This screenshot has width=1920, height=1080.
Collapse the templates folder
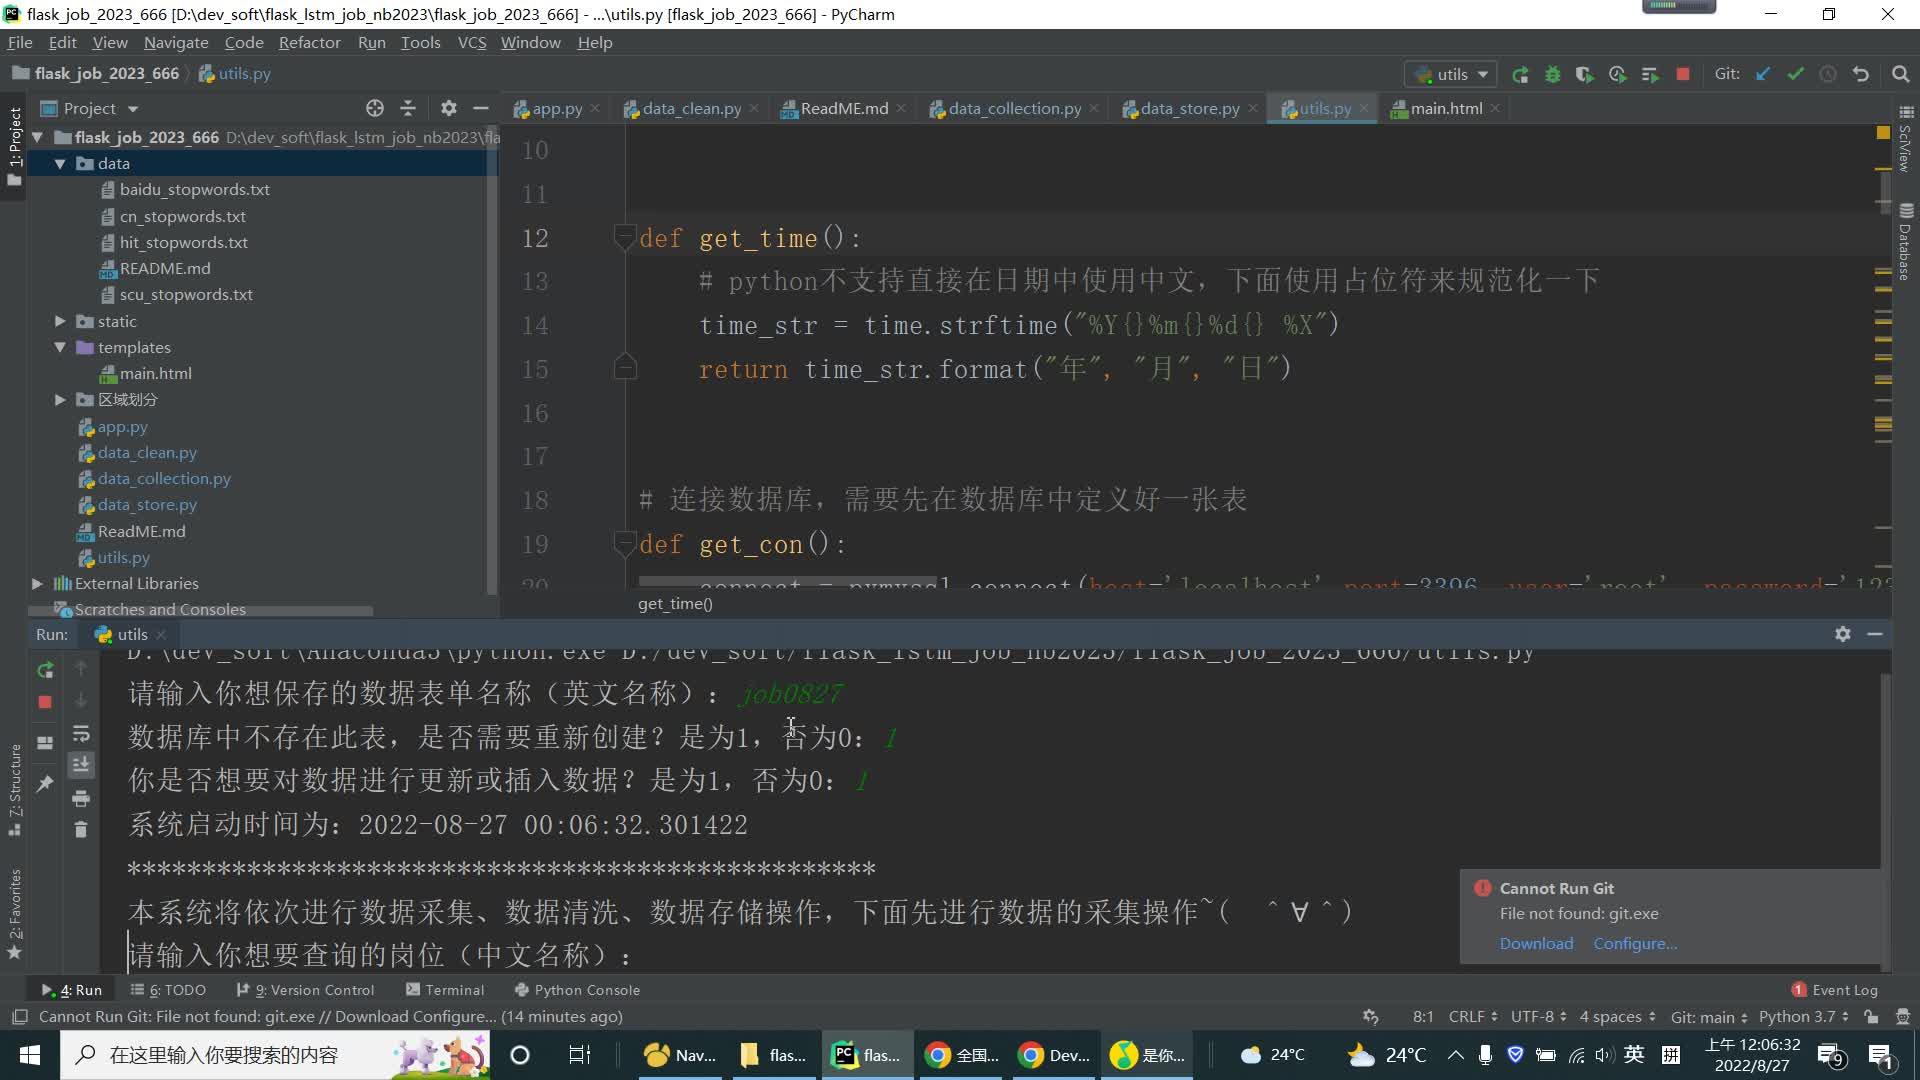pos(60,347)
